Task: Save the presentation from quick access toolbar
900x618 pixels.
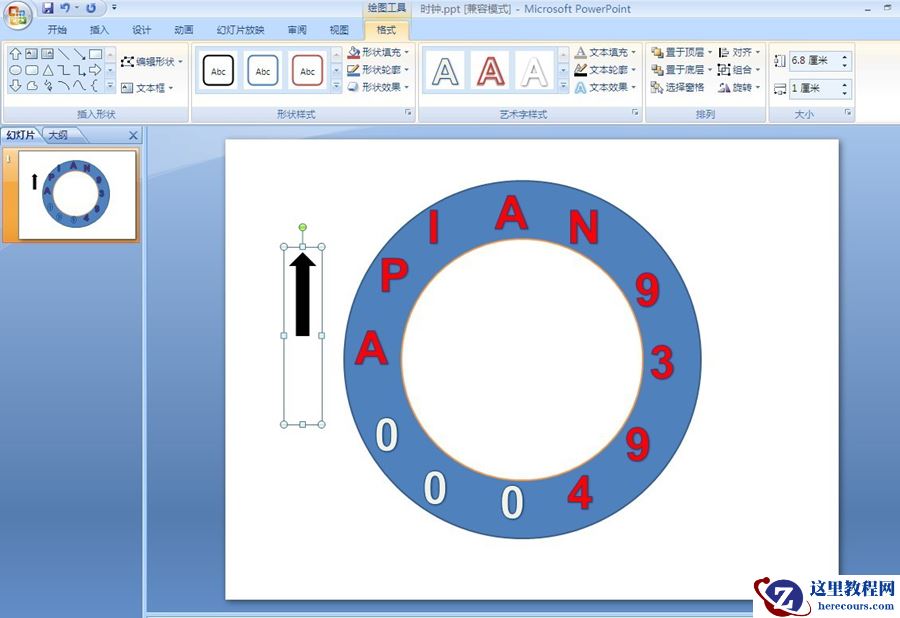Action: pos(48,8)
